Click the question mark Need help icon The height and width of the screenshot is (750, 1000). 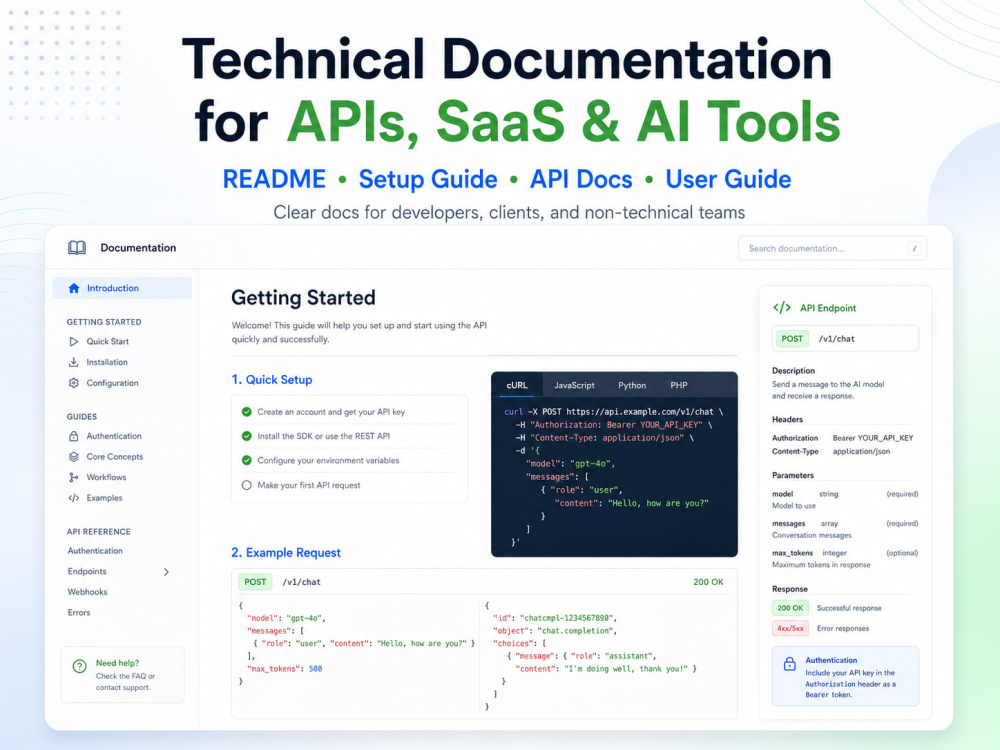(79, 666)
